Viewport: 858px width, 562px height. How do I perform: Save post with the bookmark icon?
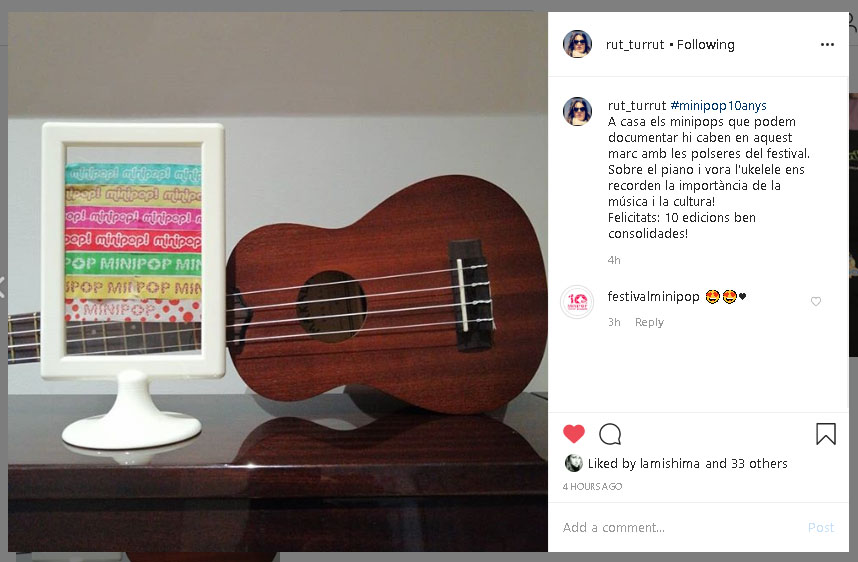pos(826,434)
